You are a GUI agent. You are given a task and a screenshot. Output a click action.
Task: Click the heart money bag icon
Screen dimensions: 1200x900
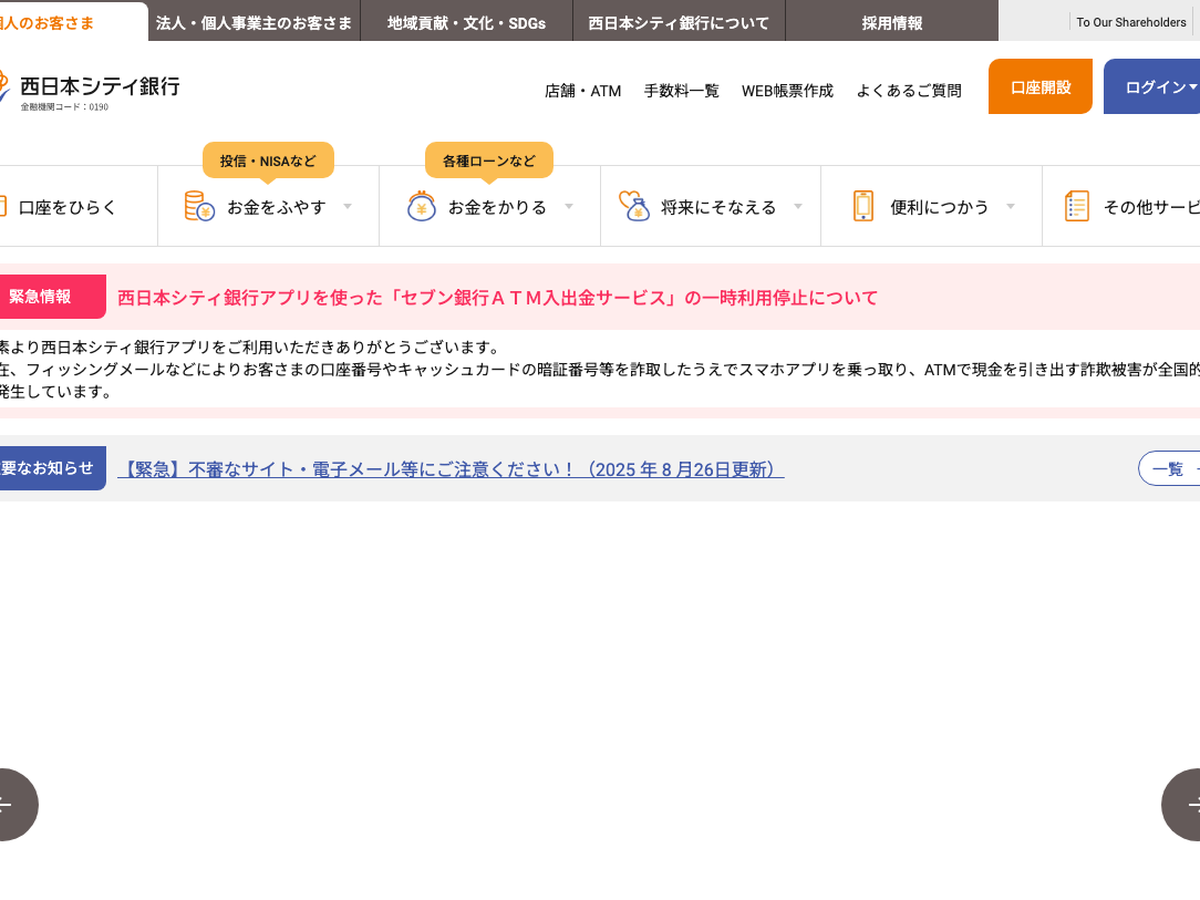coord(634,206)
